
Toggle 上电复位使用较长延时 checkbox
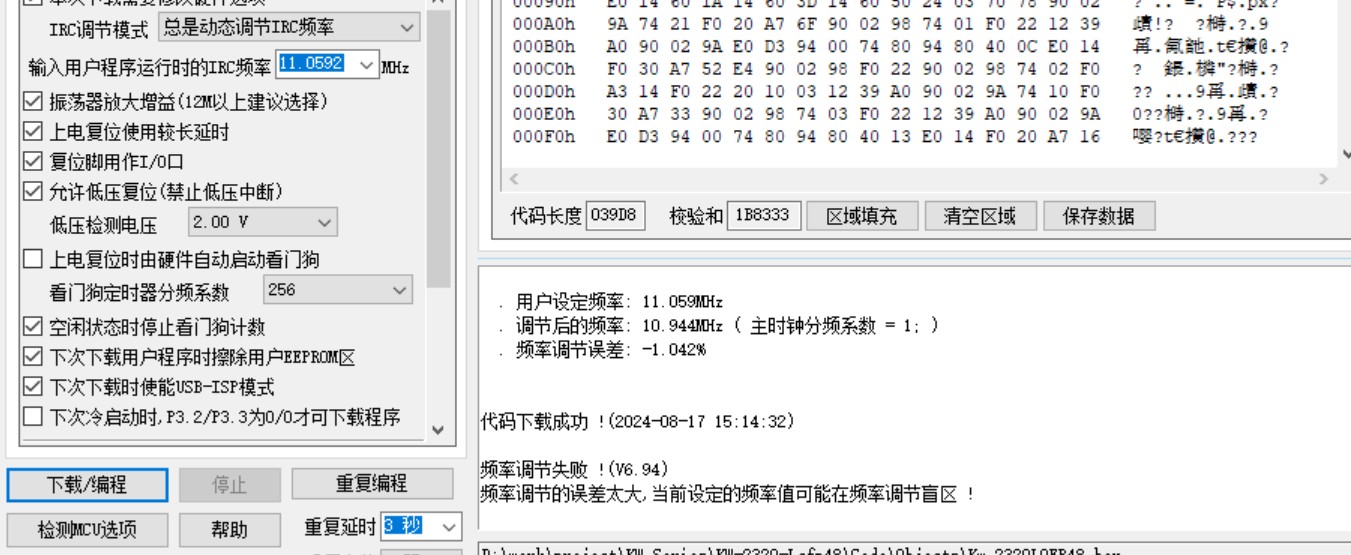(x=33, y=132)
